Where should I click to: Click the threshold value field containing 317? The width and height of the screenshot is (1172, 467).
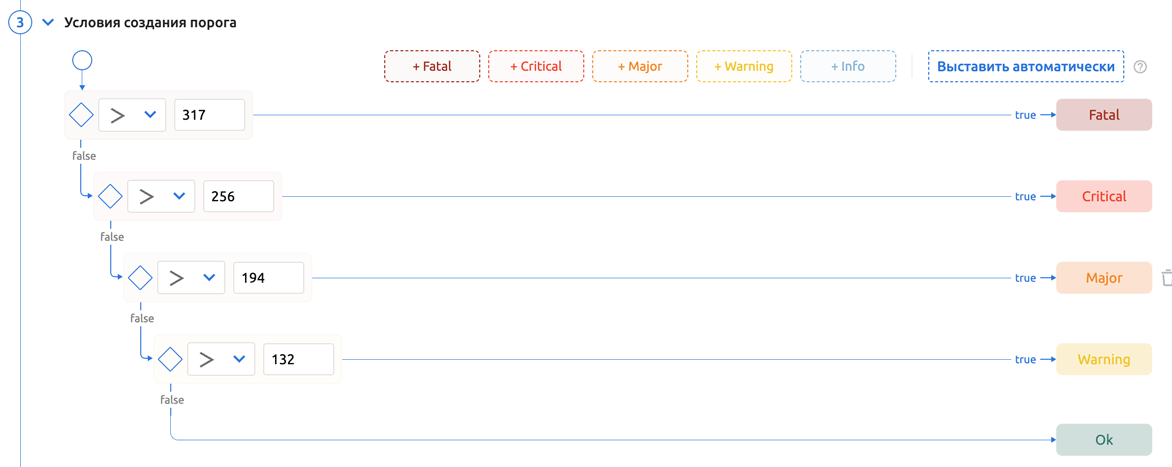coord(210,115)
